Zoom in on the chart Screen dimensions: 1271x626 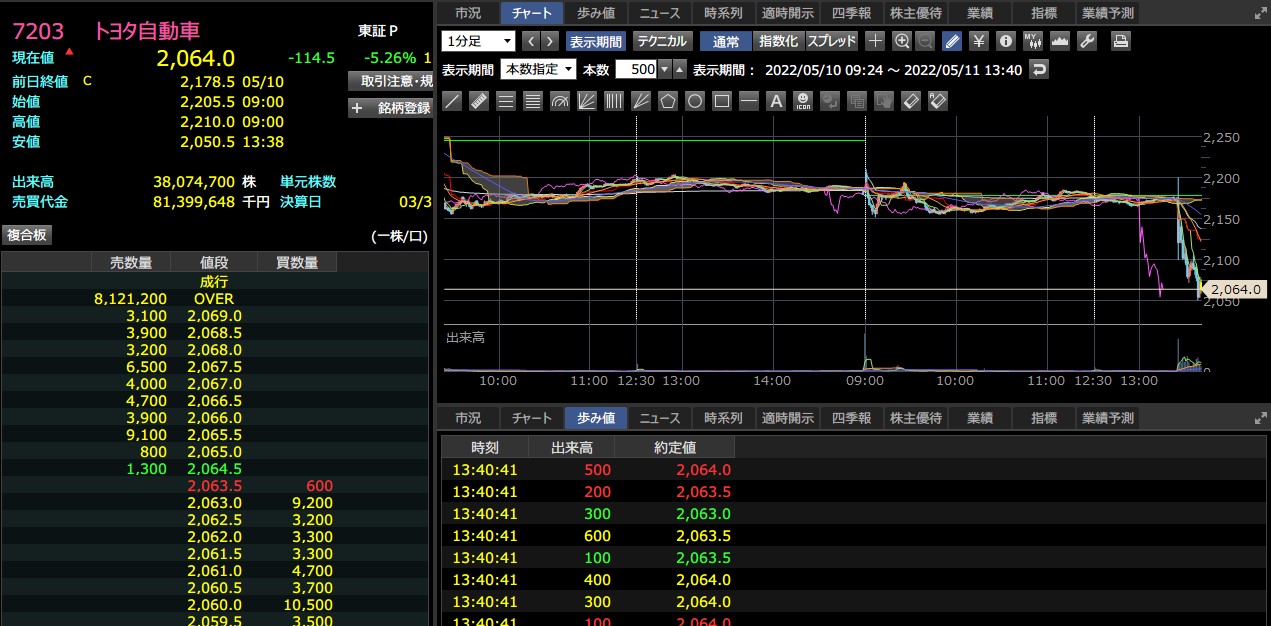click(x=902, y=41)
